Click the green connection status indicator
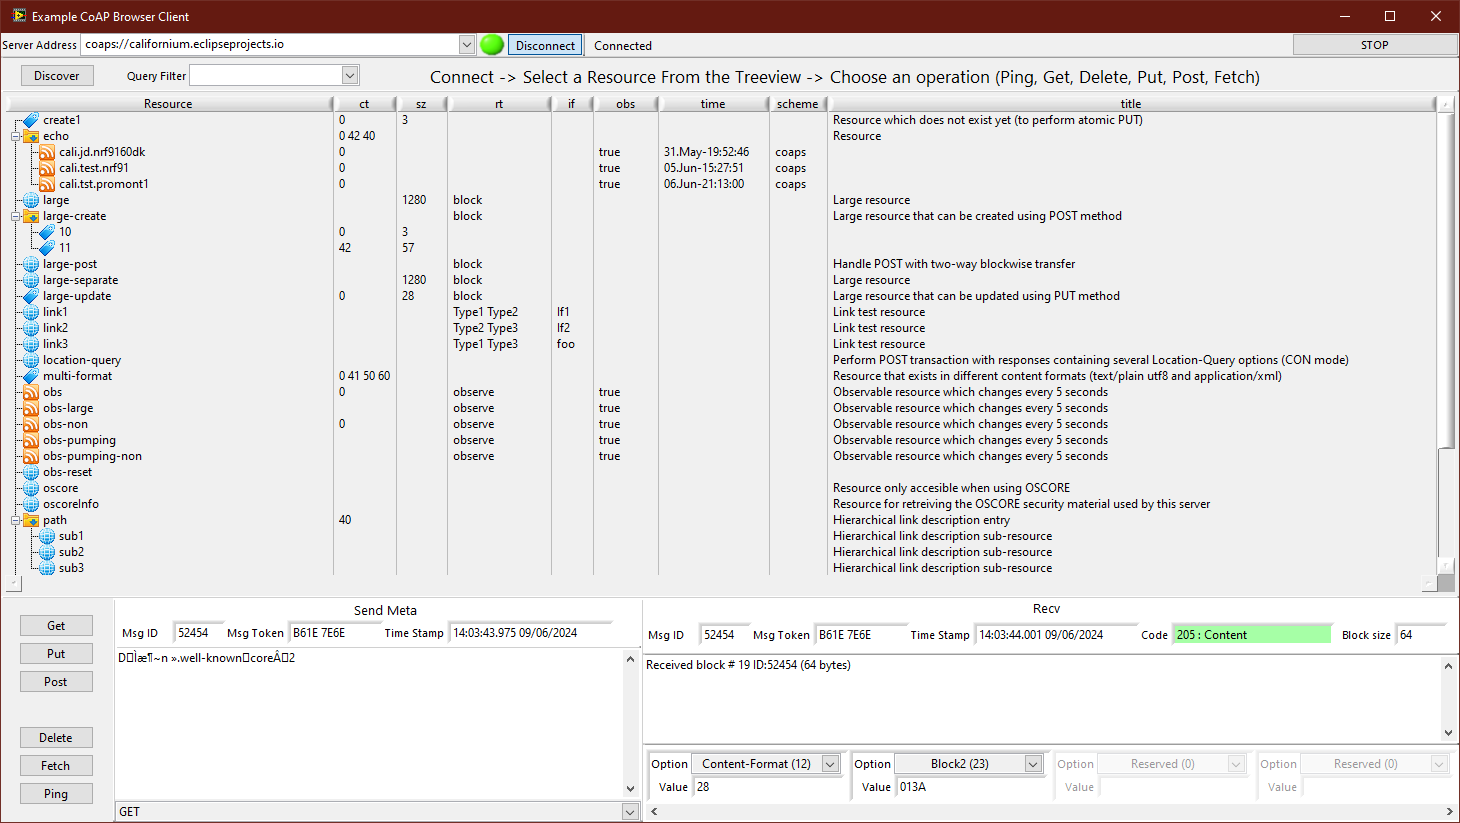Viewport: 1460px width, 823px height. pos(491,44)
